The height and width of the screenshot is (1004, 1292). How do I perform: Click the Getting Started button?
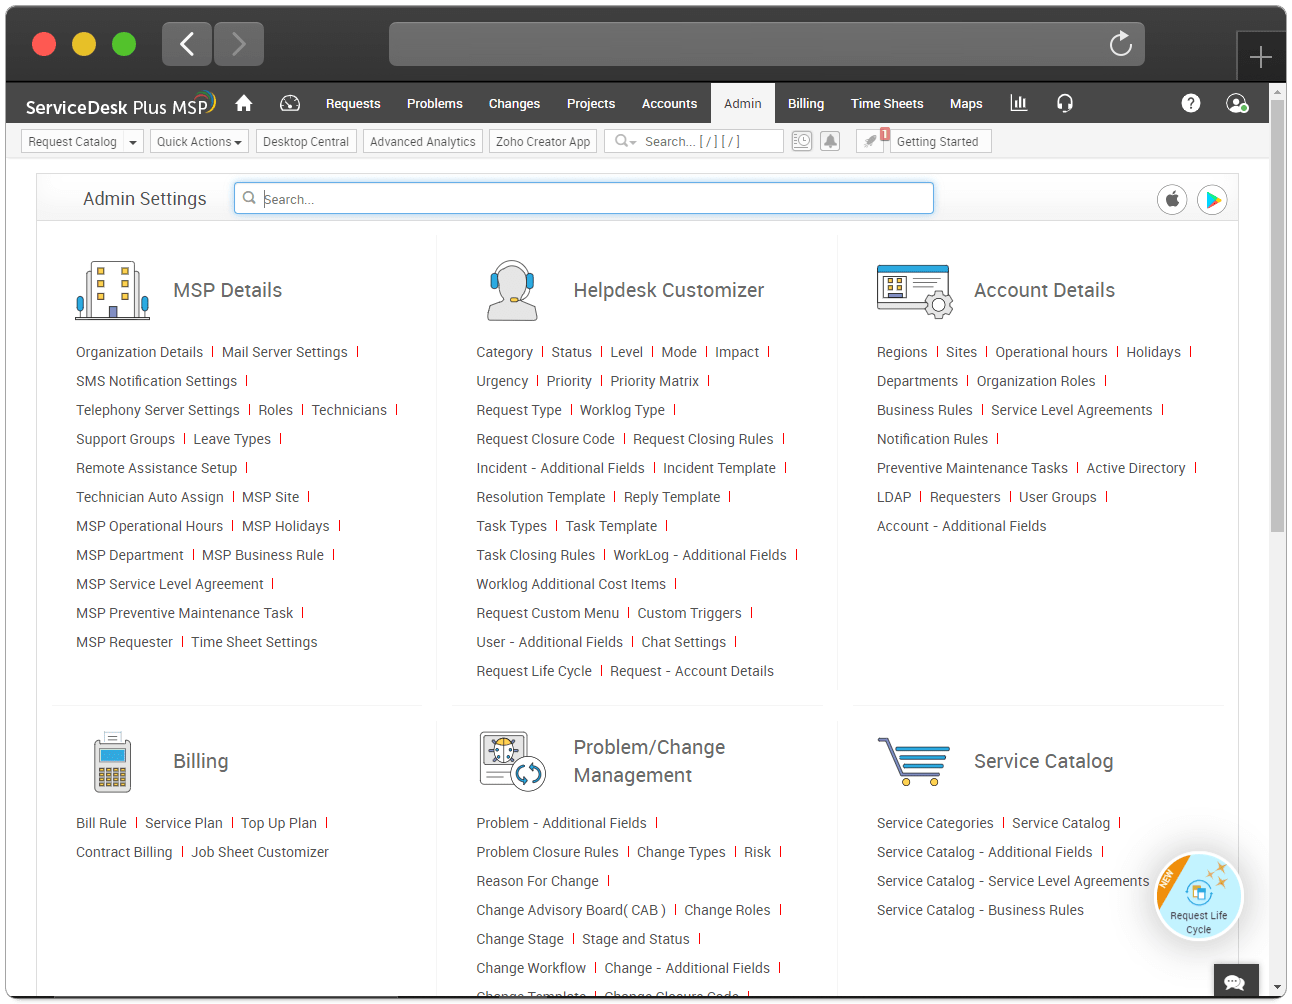pyautogui.click(x=938, y=142)
